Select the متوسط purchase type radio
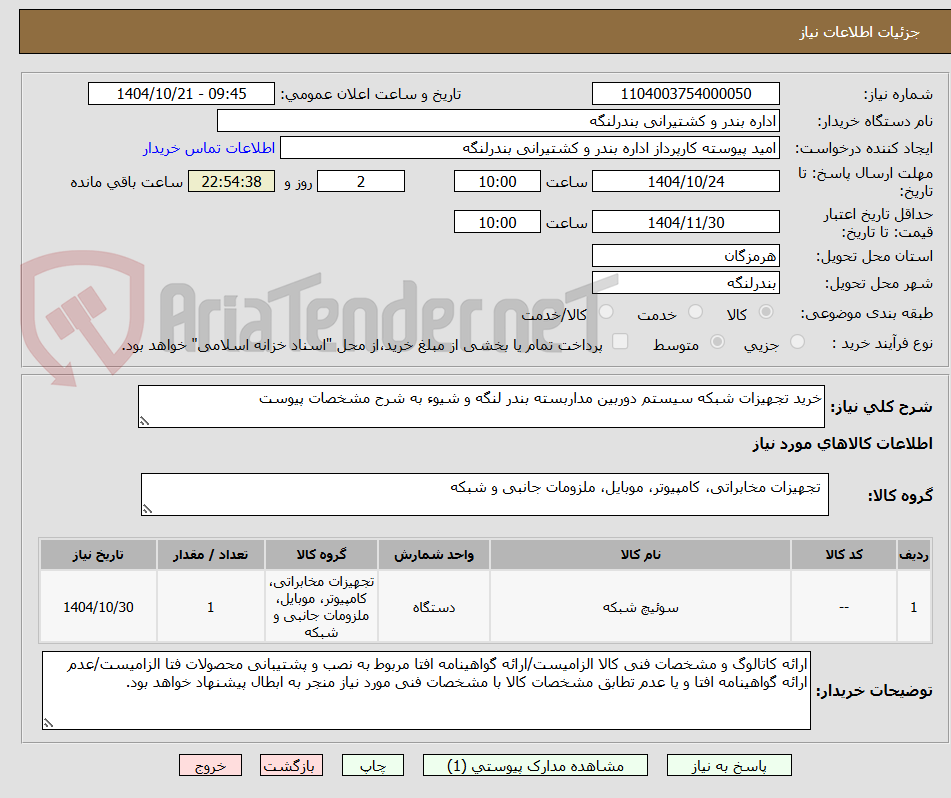 point(717,342)
